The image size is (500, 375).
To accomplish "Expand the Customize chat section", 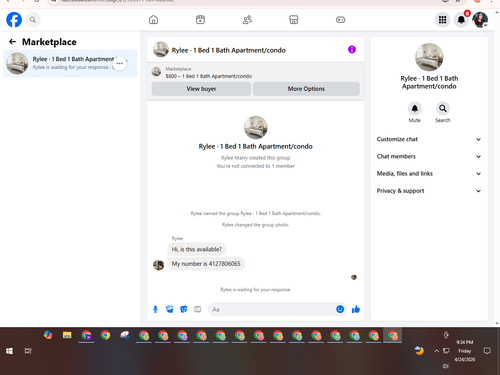I will tap(429, 139).
